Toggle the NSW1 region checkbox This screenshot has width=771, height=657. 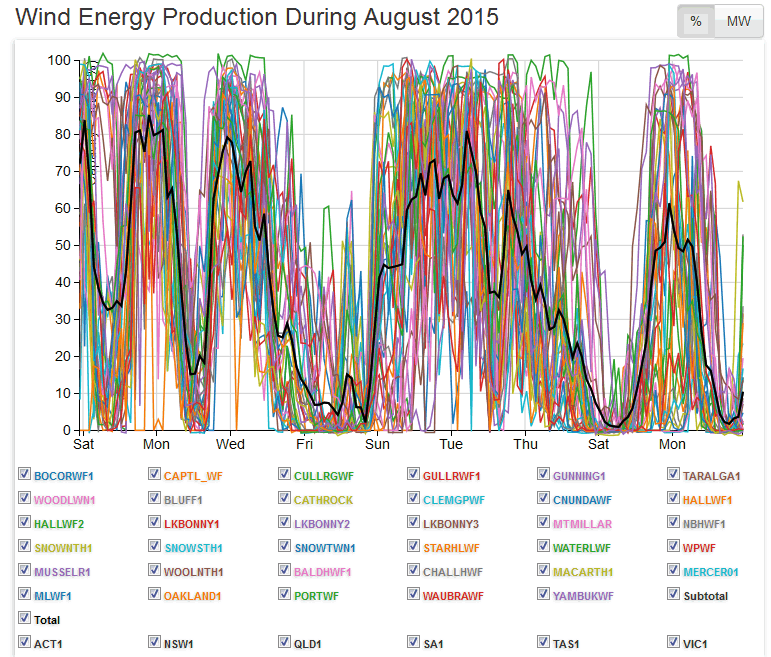(154, 642)
